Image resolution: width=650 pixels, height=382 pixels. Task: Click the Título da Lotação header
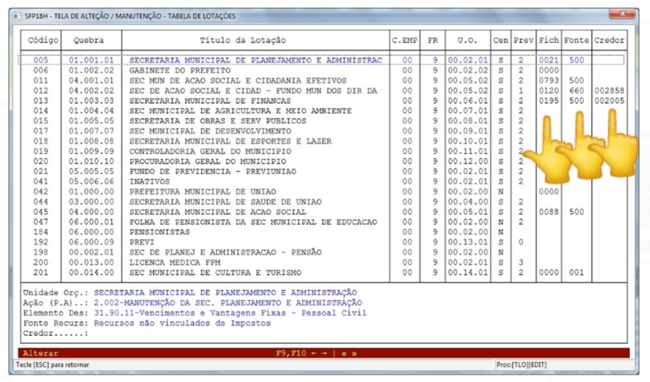click(243, 40)
